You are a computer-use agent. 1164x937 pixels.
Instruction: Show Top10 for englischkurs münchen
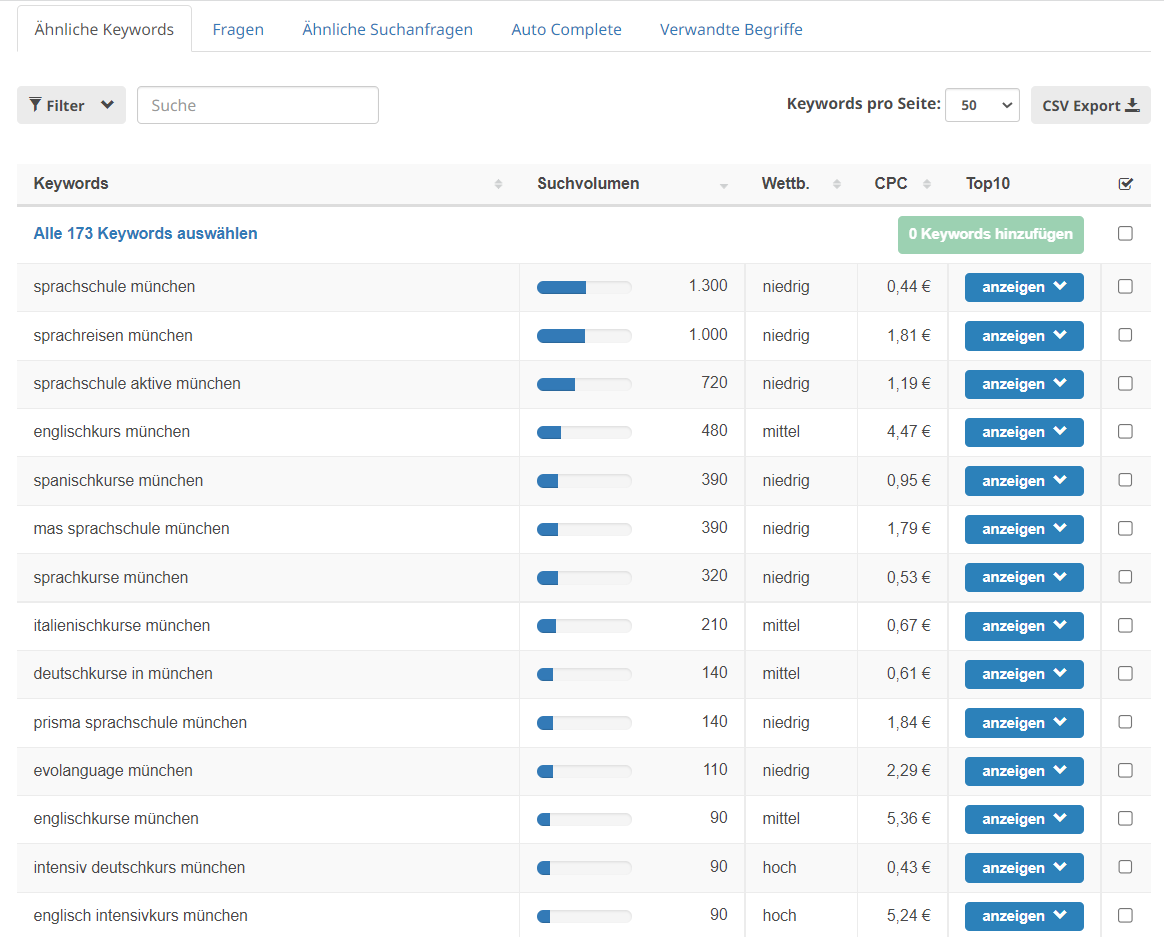[x=1023, y=432]
